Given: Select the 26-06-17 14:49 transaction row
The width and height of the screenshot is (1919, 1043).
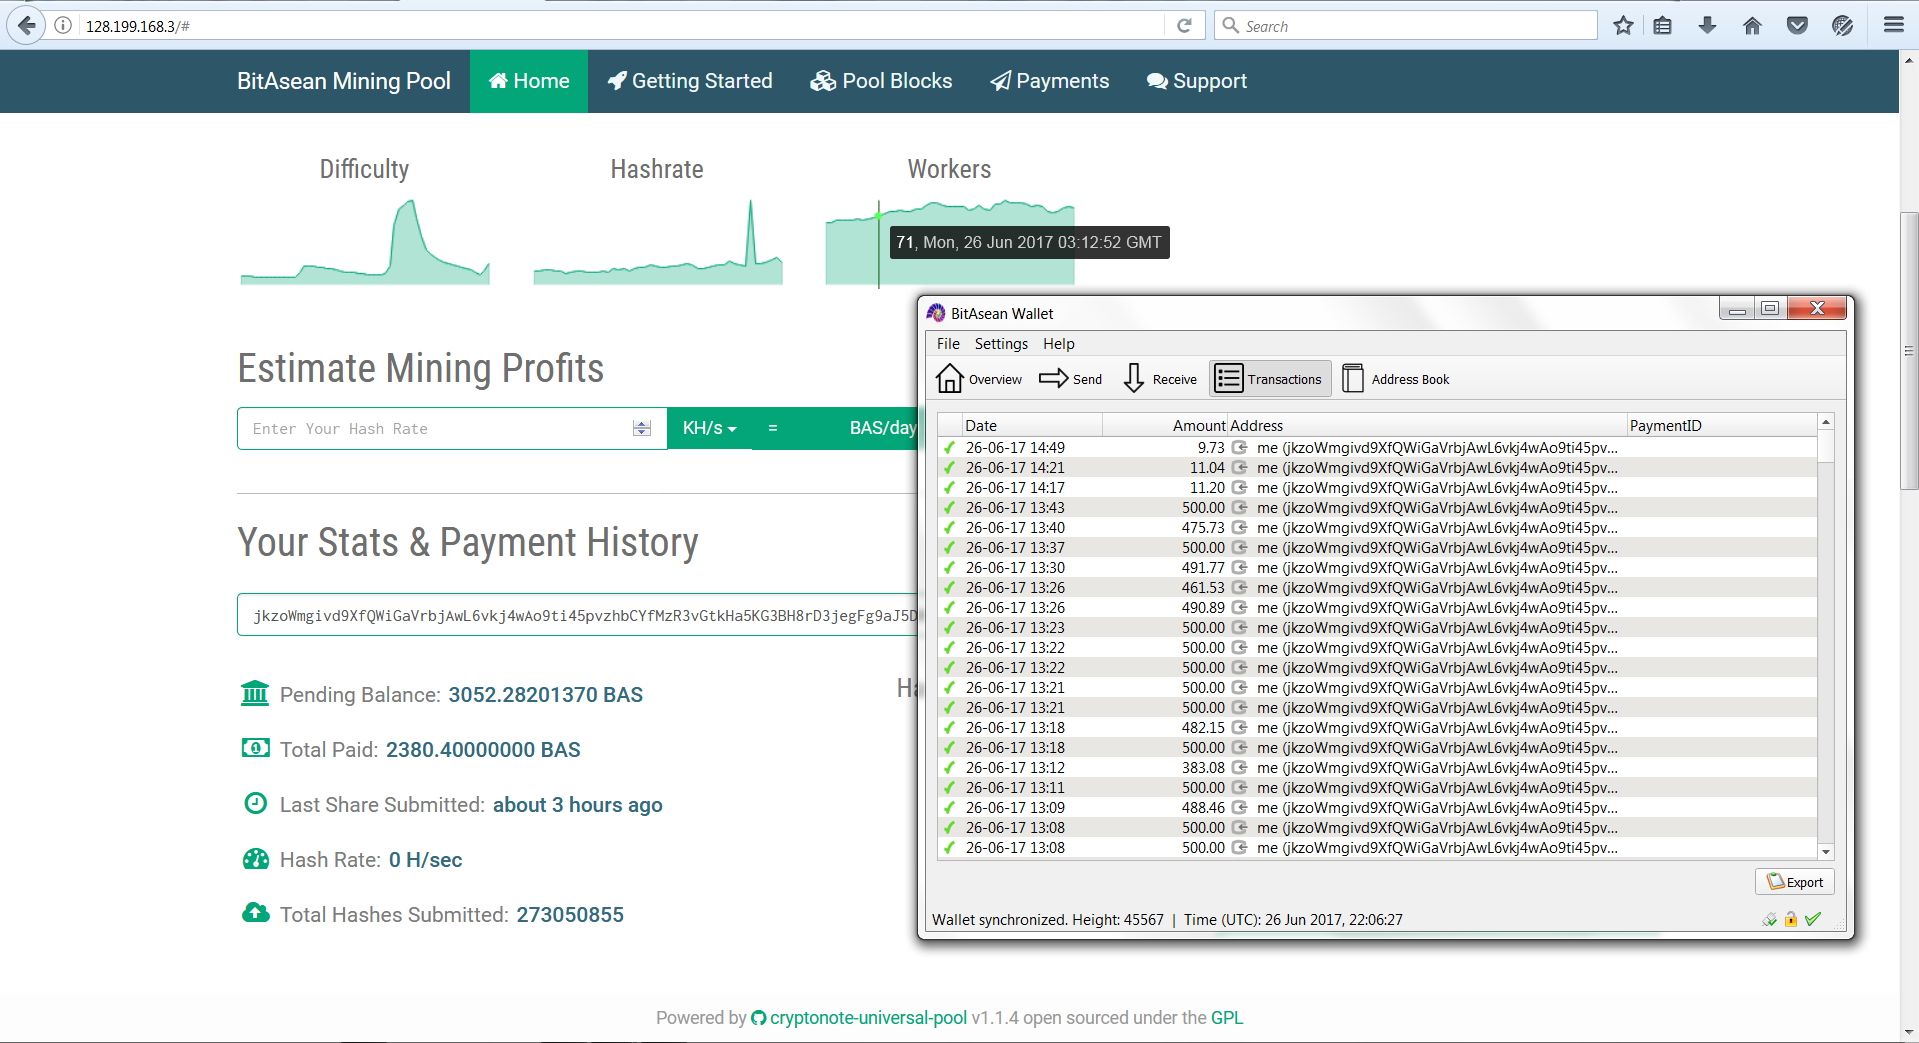Looking at the screenshot, I should pos(1377,448).
